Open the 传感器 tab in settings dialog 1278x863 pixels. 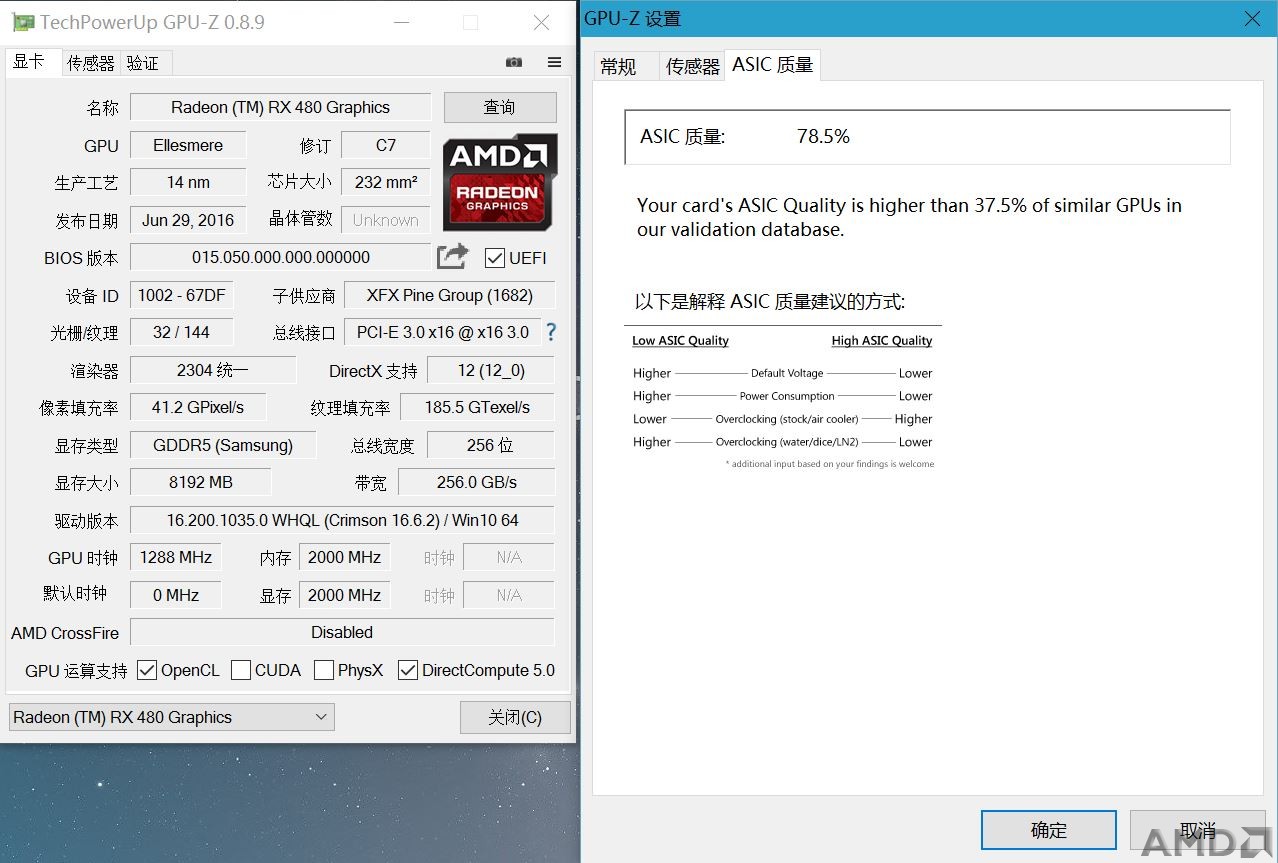[x=692, y=66]
